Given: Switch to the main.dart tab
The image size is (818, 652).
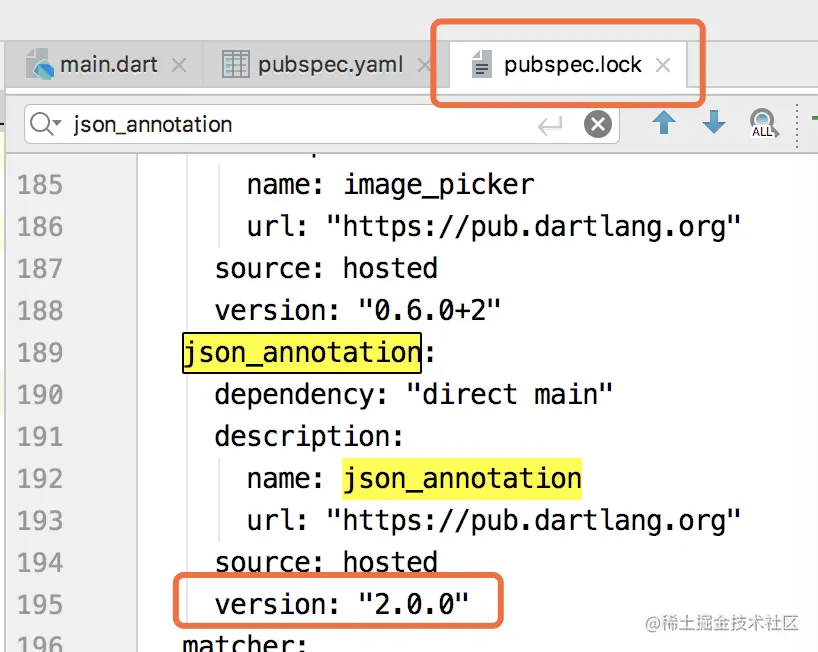Looking at the screenshot, I should click(x=103, y=65).
